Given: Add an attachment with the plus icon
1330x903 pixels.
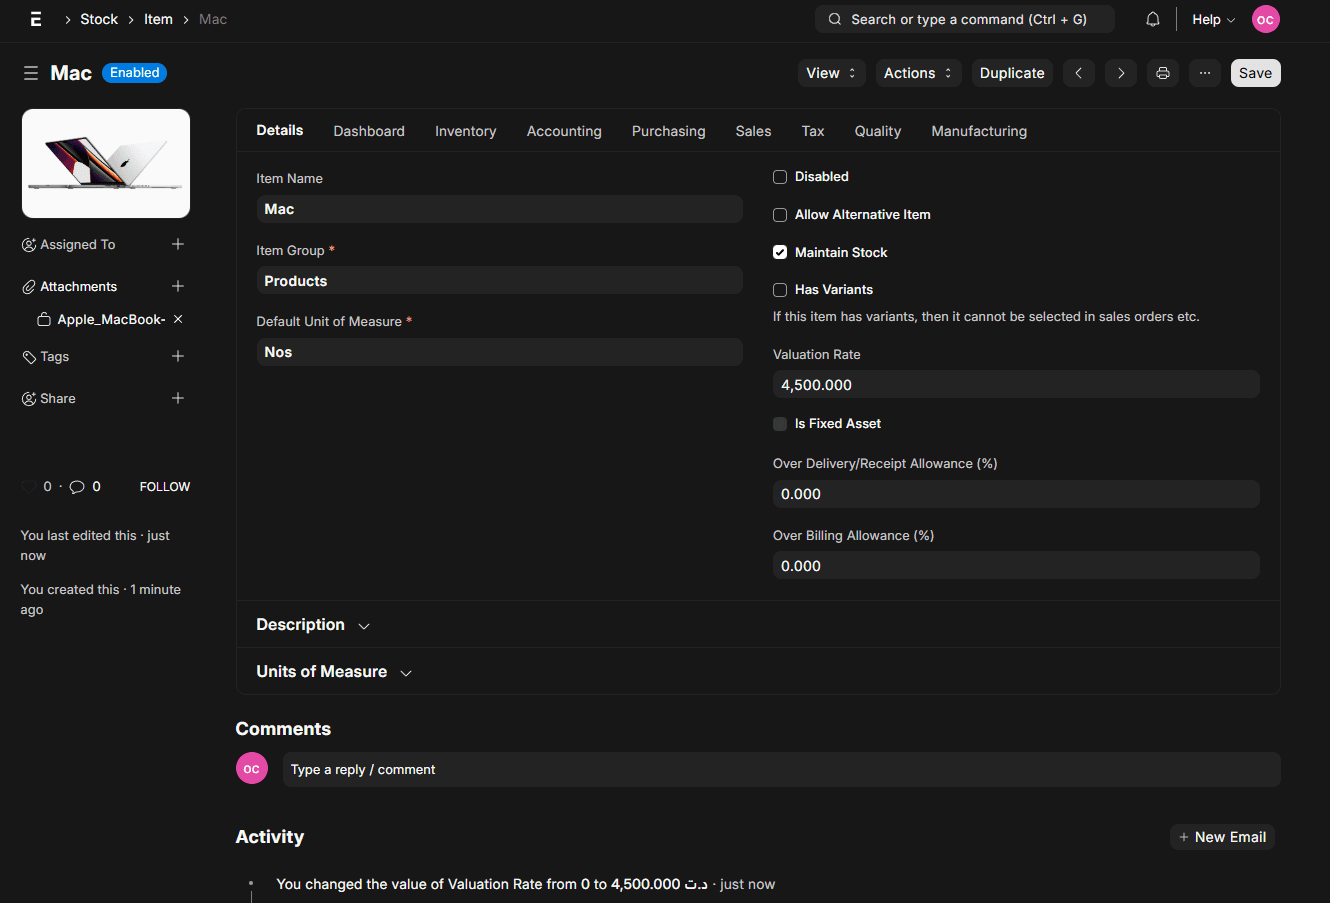Looking at the screenshot, I should tap(178, 286).
